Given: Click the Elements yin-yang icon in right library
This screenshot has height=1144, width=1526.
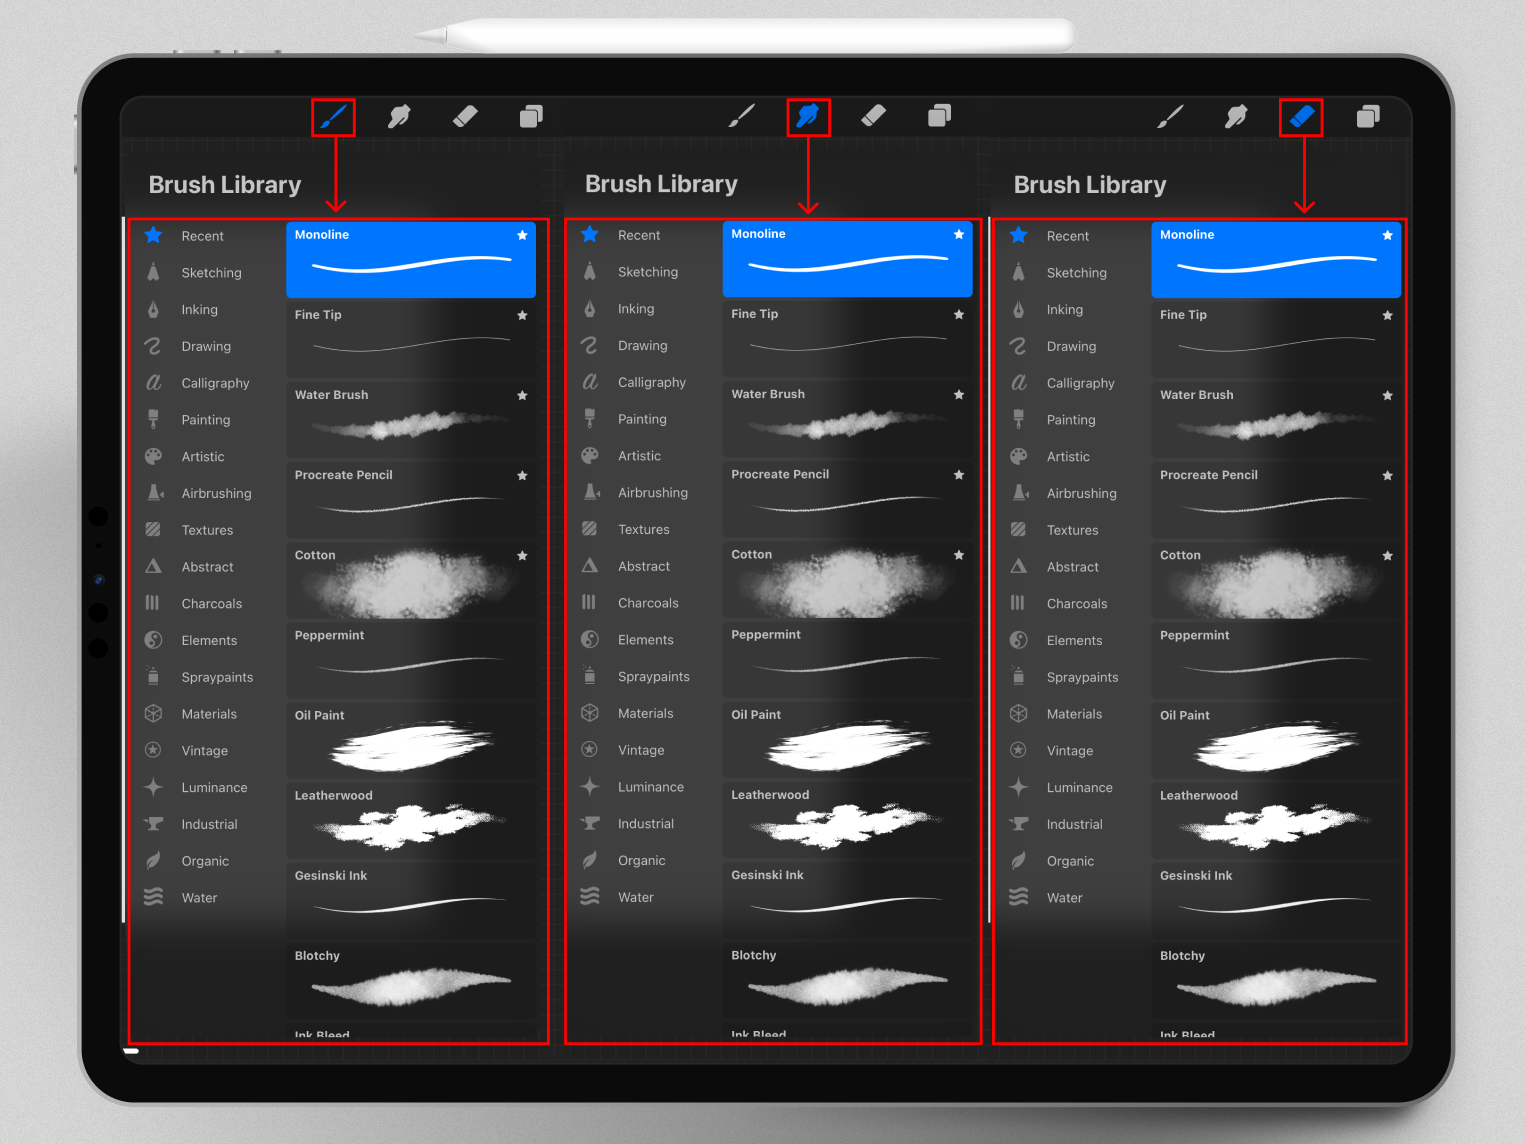Looking at the screenshot, I should pos(1018,640).
